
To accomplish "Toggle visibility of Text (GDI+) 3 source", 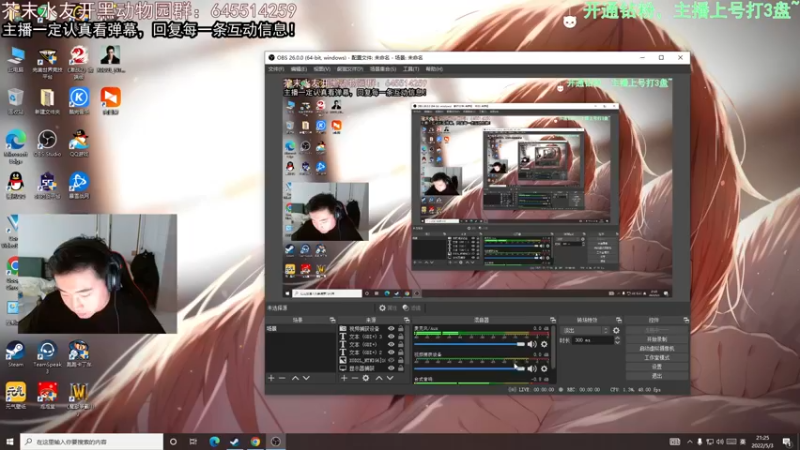I will pyautogui.click(x=391, y=337).
